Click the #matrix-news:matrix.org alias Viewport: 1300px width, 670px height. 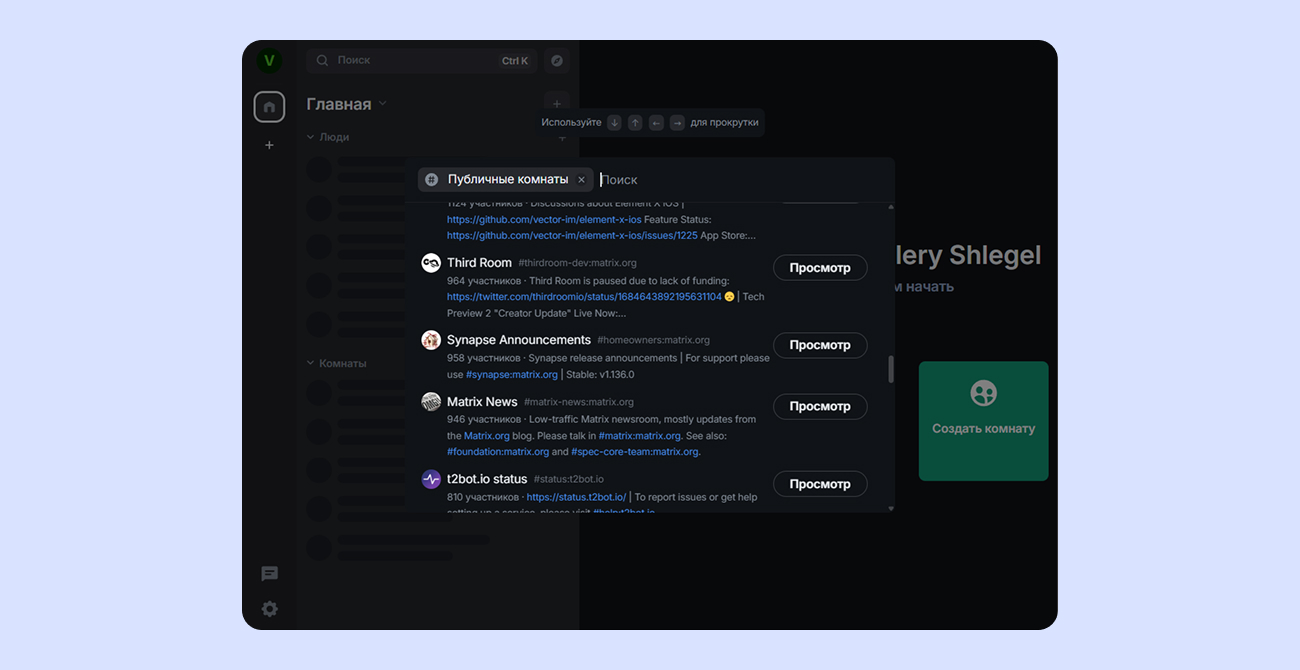(579, 402)
